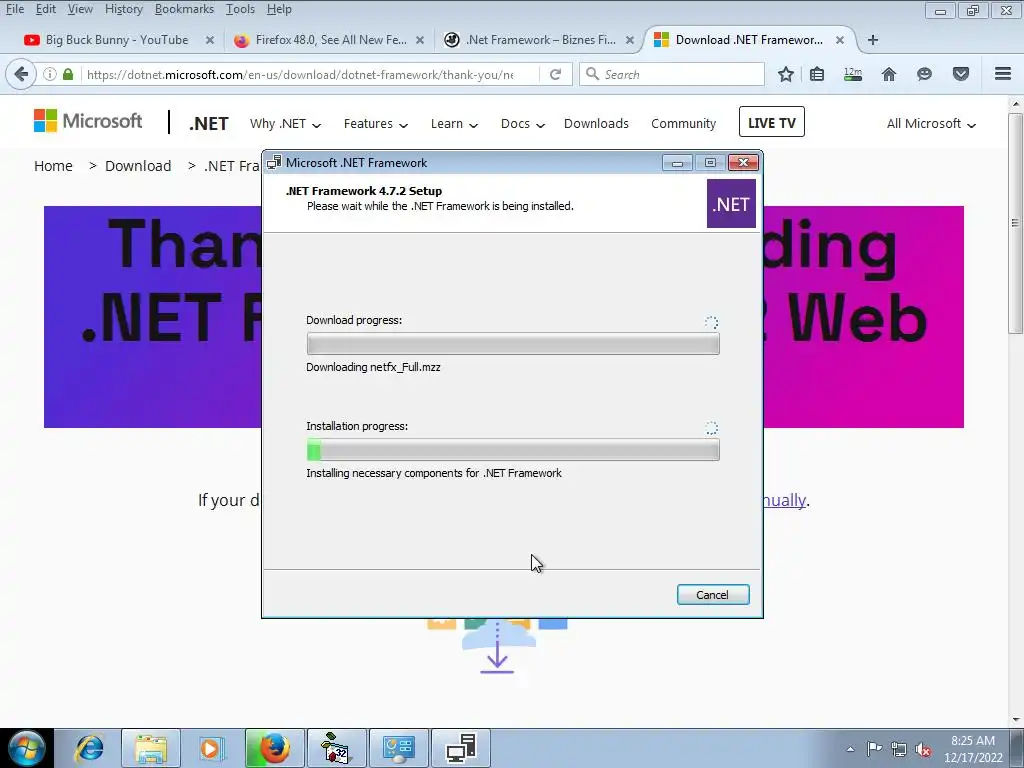Image resolution: width=1024 pixels, height=768 pixels.
Task: Open site information via the 'i' icon
Action: point(50,74)
